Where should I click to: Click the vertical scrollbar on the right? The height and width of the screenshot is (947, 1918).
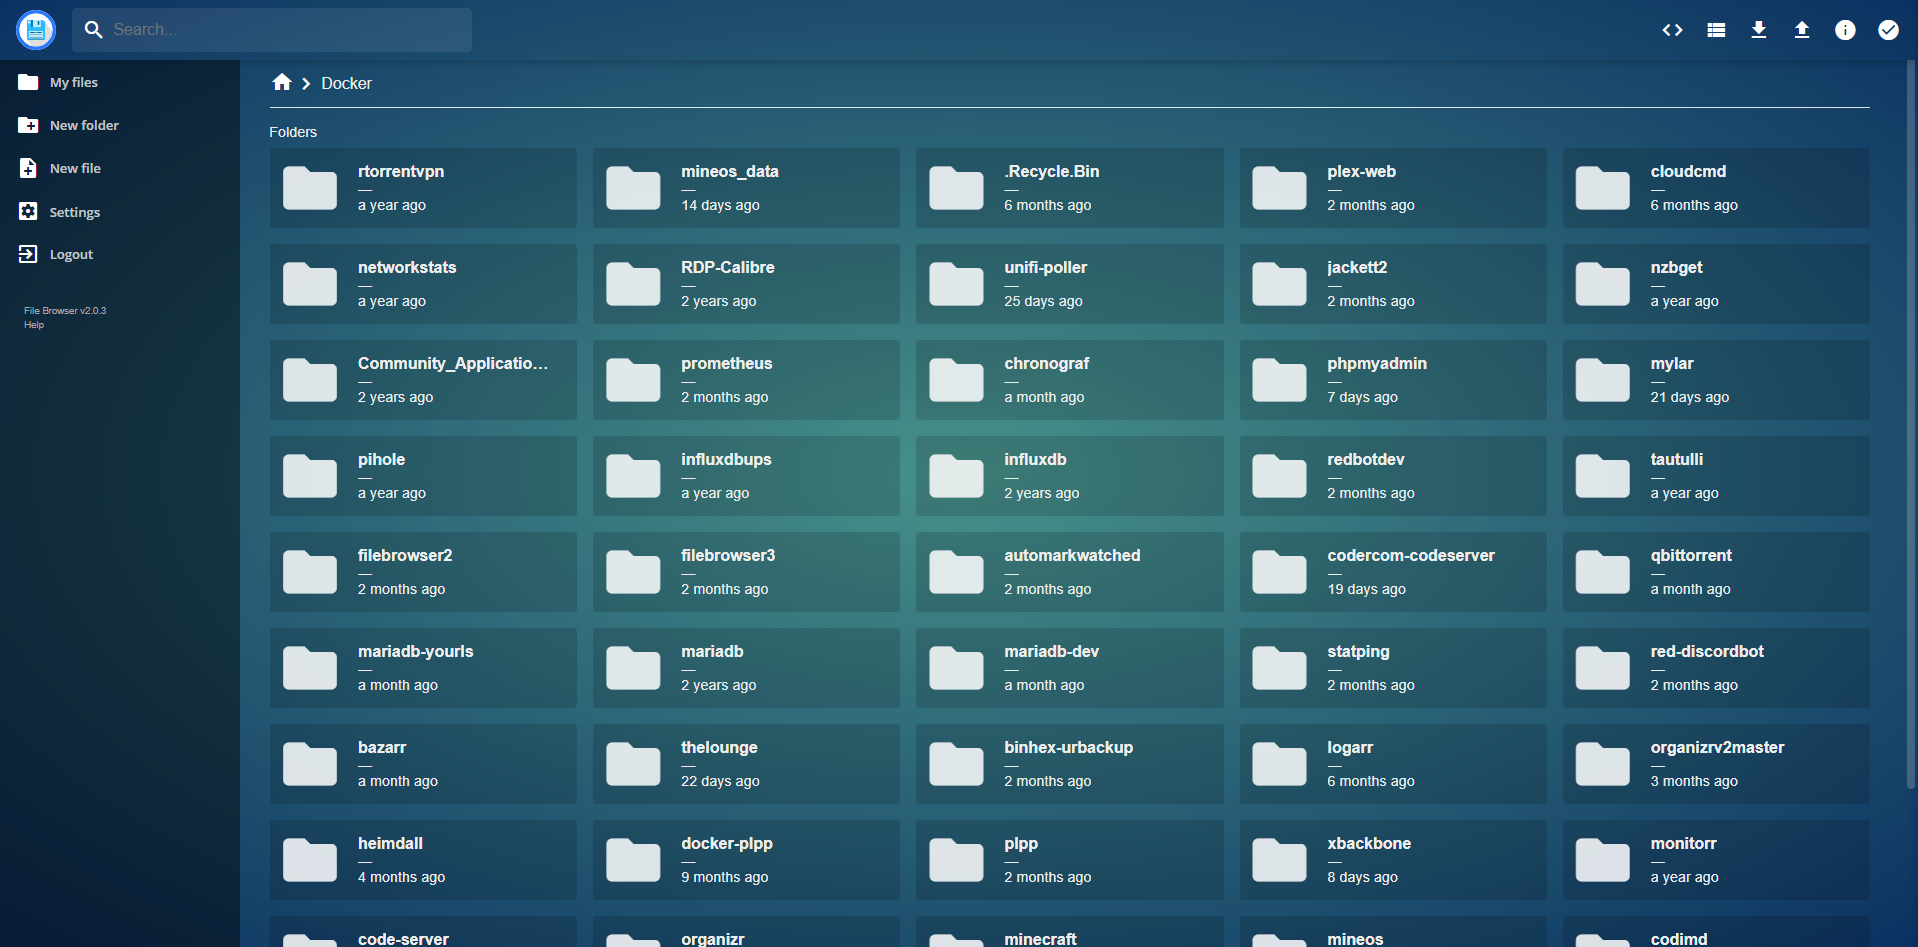[x=1911, y=420]
